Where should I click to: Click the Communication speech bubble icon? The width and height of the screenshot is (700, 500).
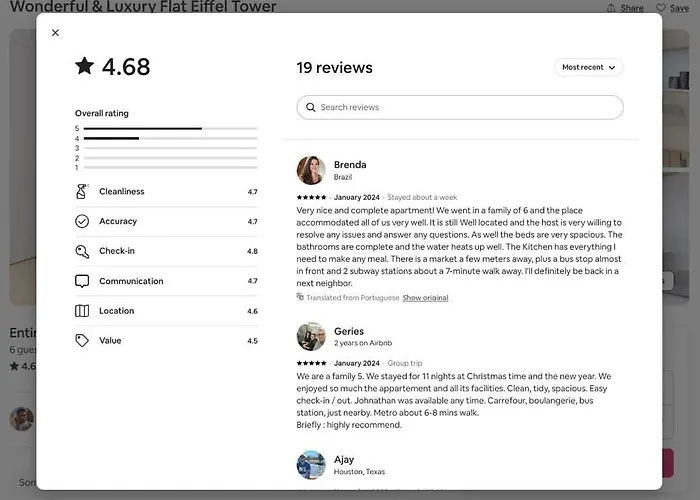(x=82, y=281)
